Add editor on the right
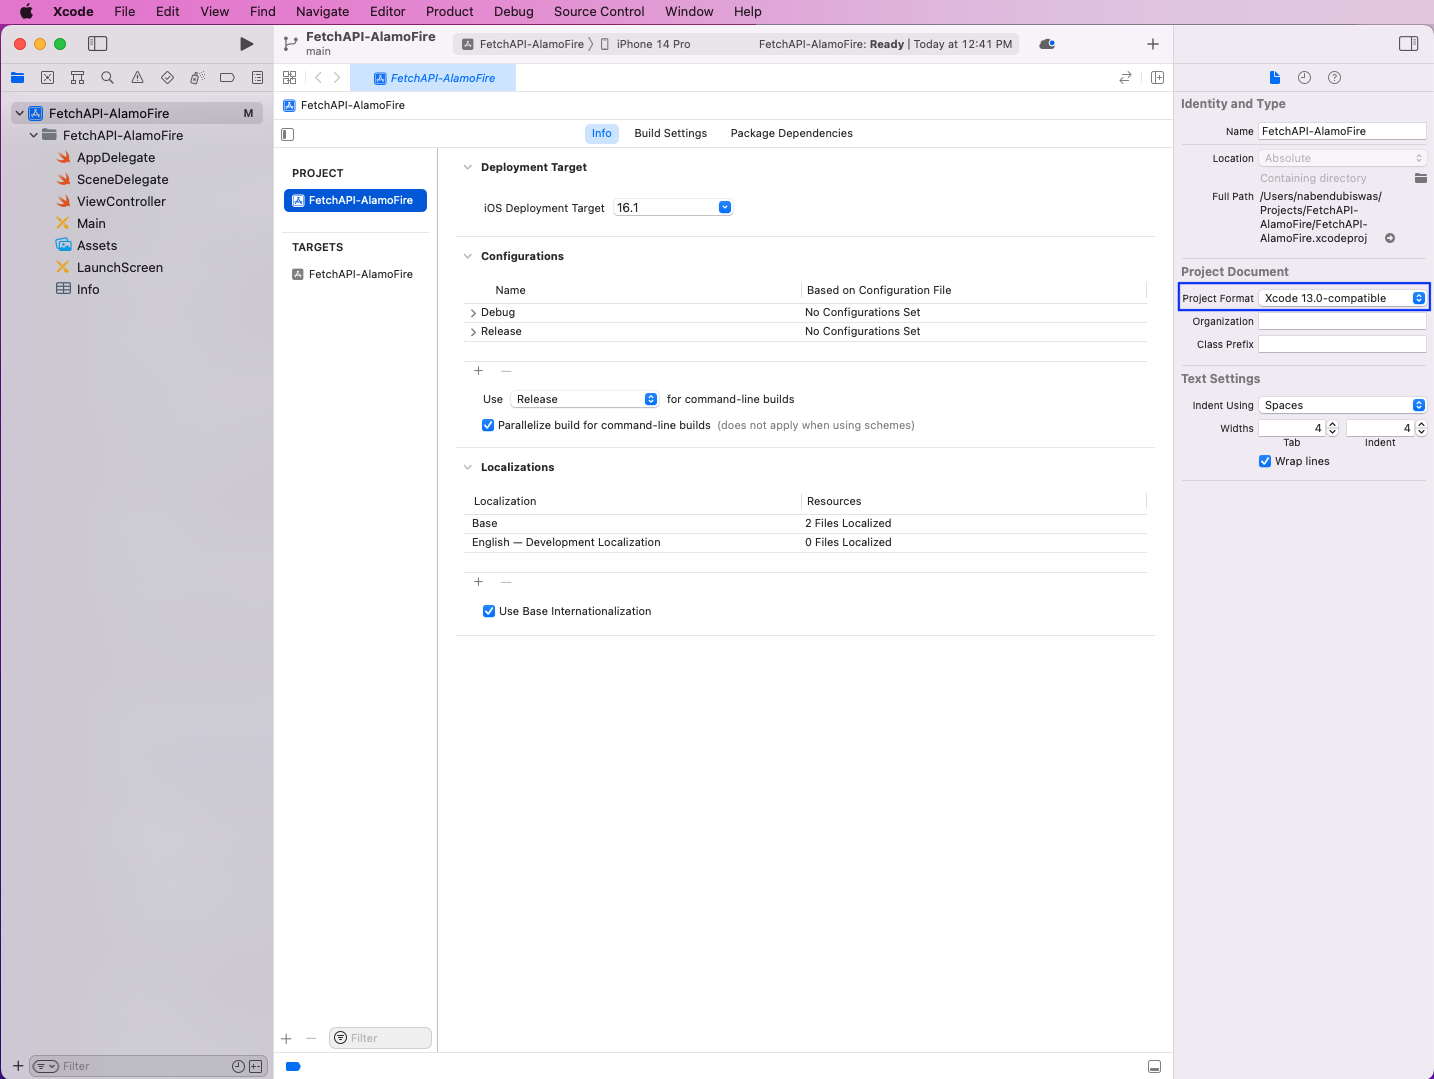Viewport: 1434px width, 1079px height. pyautogui.click(x=1157, y=78)
